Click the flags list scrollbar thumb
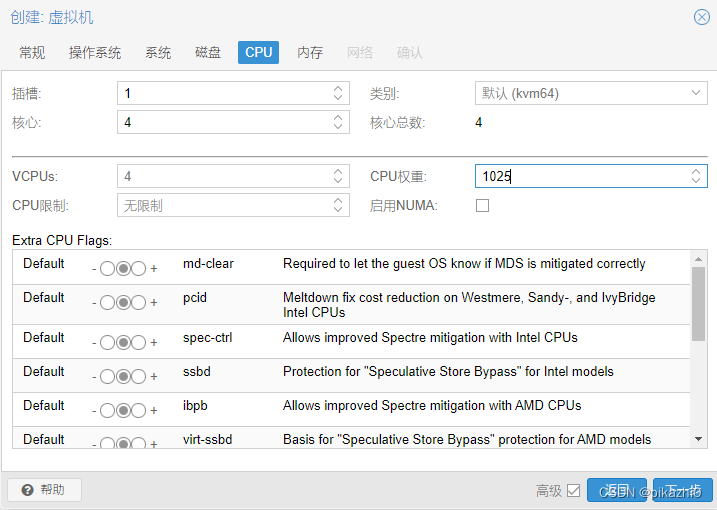717x510 pixels. tap(698, 304)
